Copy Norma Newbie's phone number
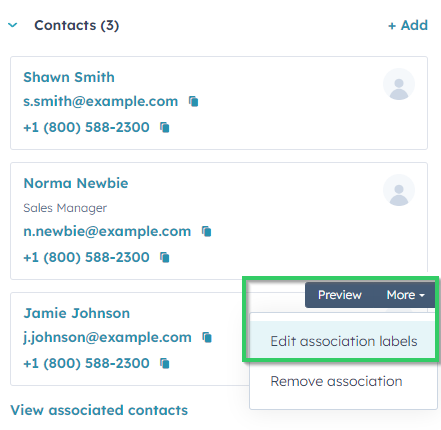The height and width of the screenshot is (430, 441). 165,257
